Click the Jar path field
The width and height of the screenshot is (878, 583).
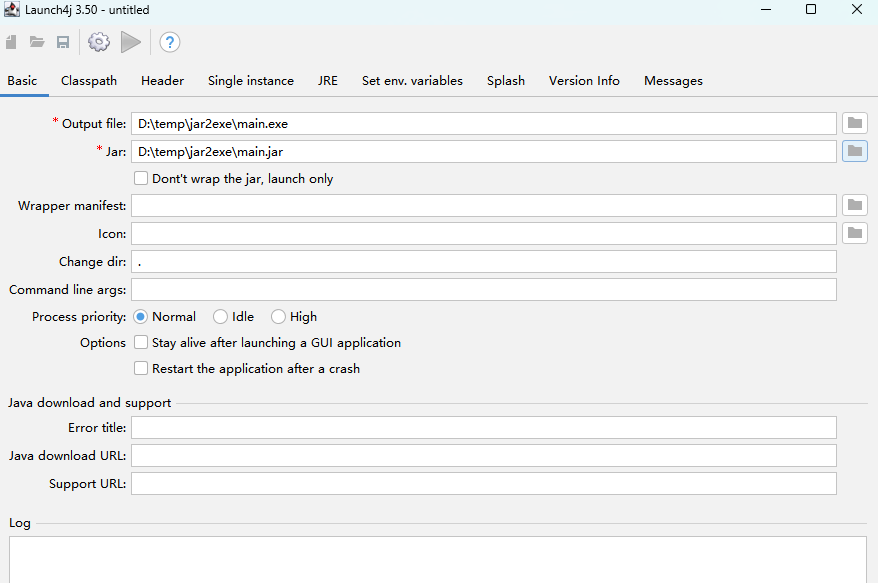[484, 151]
